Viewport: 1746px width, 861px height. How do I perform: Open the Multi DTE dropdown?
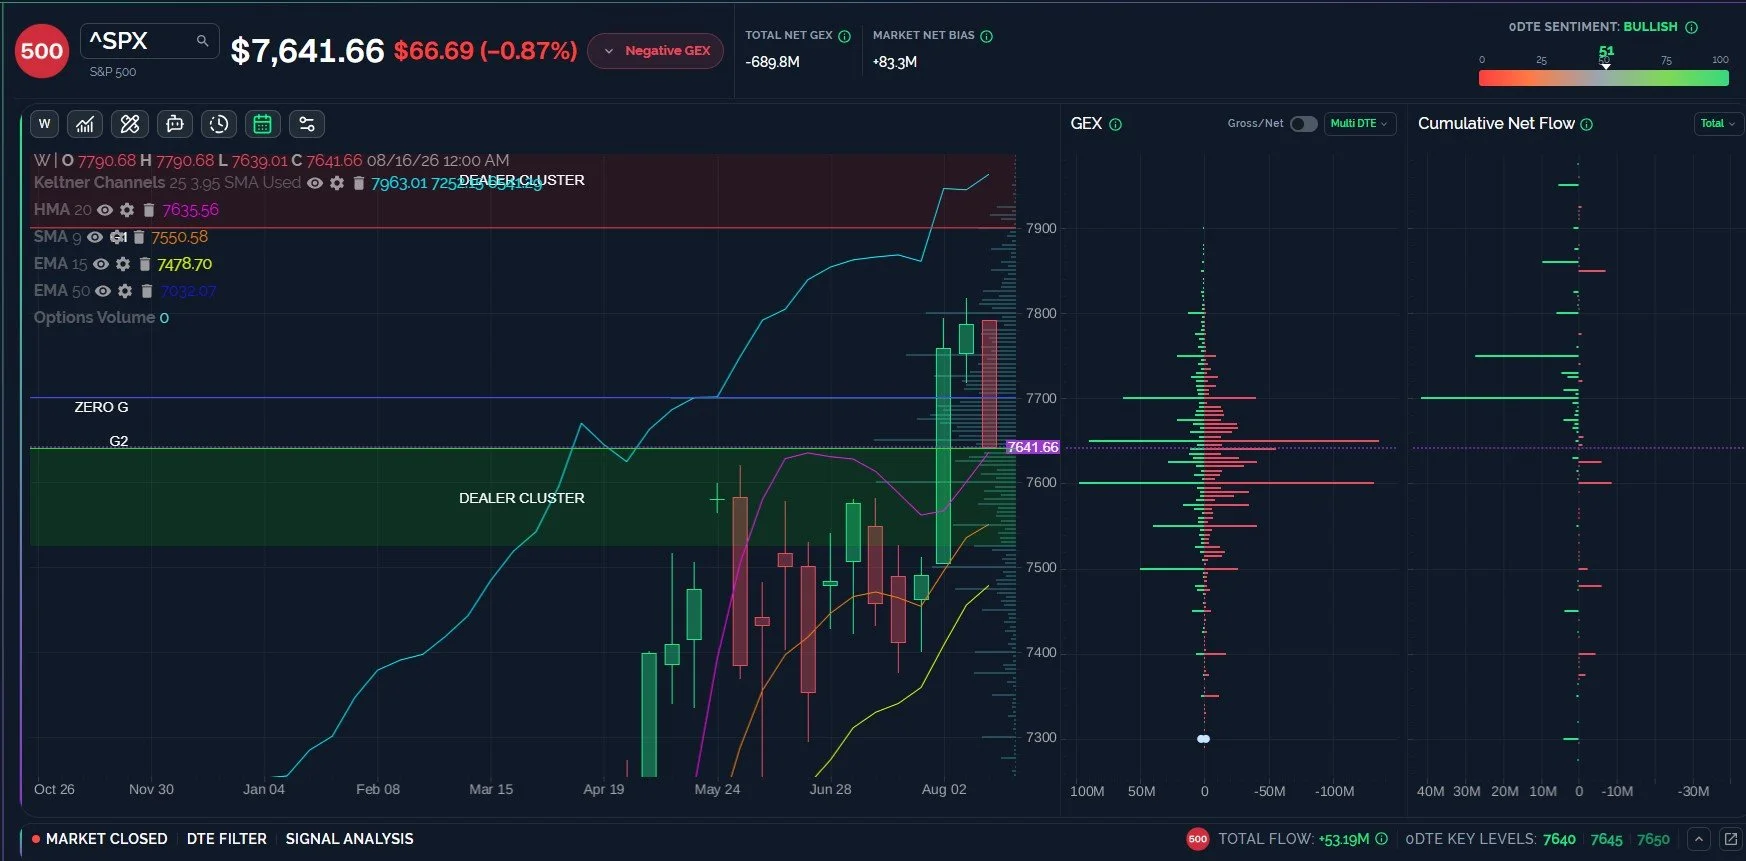coord(1360,124)
